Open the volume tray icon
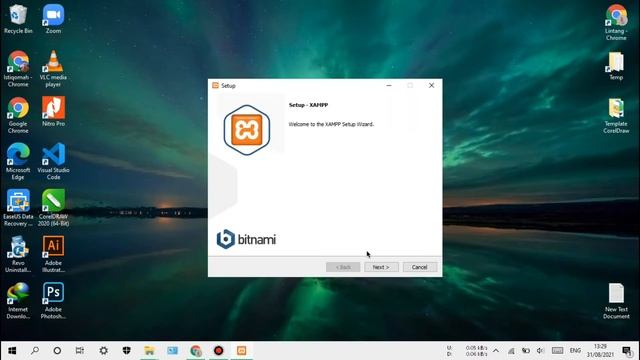The image size is (640, 360). point(540,351)
